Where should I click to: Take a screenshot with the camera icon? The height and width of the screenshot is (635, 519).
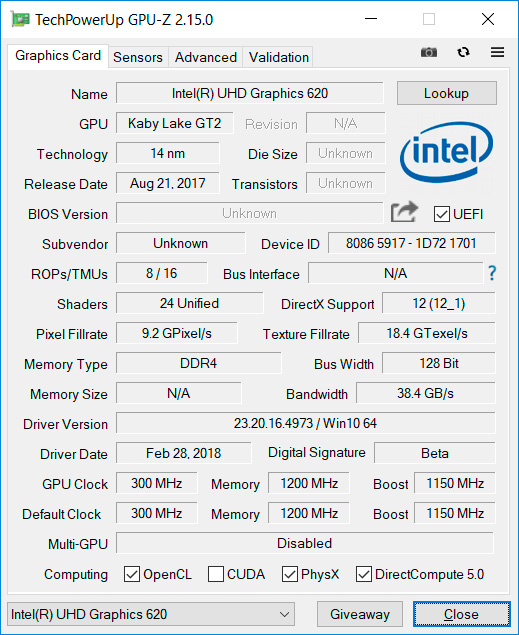point(429,52)
